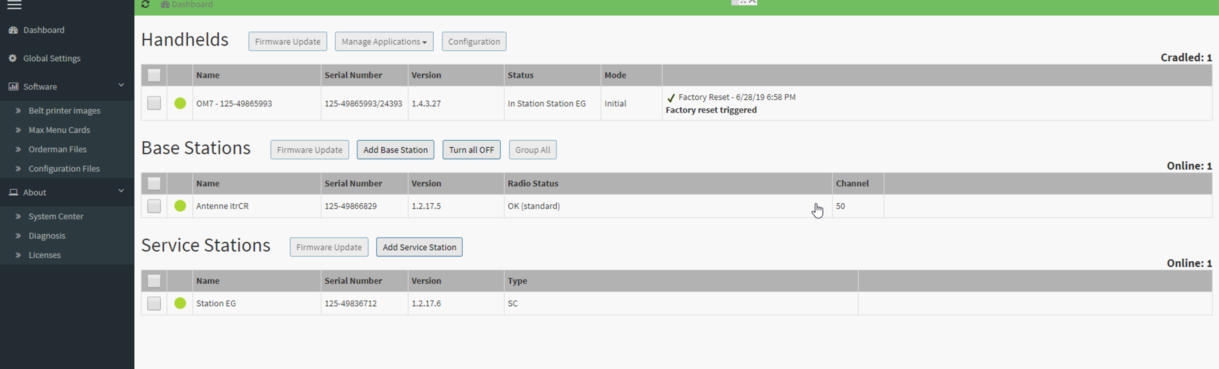Image resolution: width=1219 pixels, height=369 pixels.
Task: Check the Station EG row checkbox
Action: (x=154, y=303)
